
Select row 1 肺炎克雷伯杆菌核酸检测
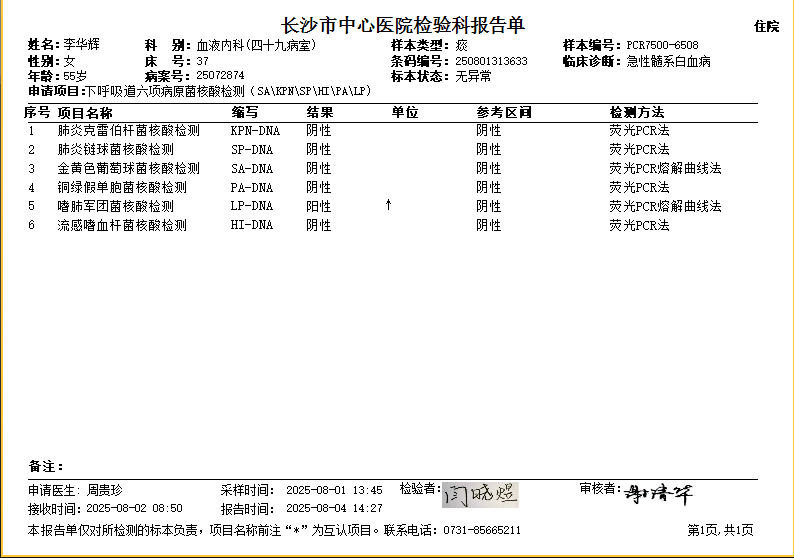(x=129, y=131)
